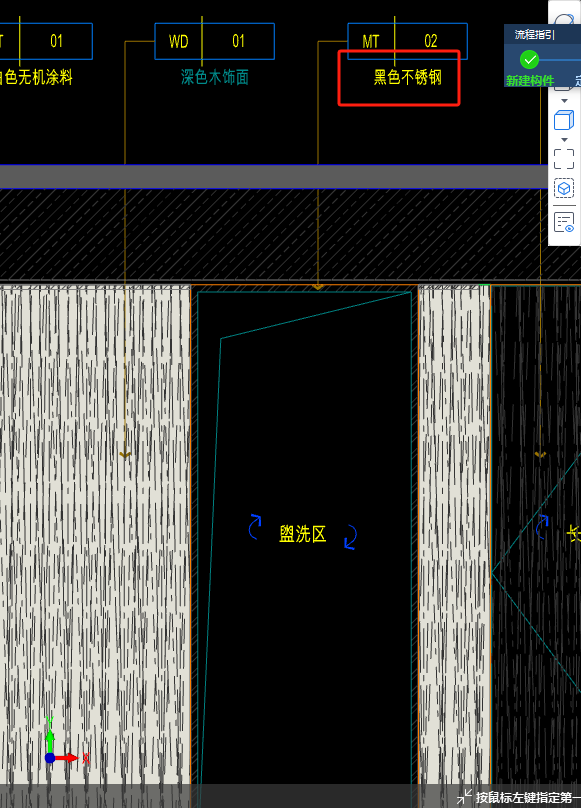Image resolution: width=581 pixels, height=808 pixels.
Task: Click the 盥洗区 room label
Action: coord(303,534)
